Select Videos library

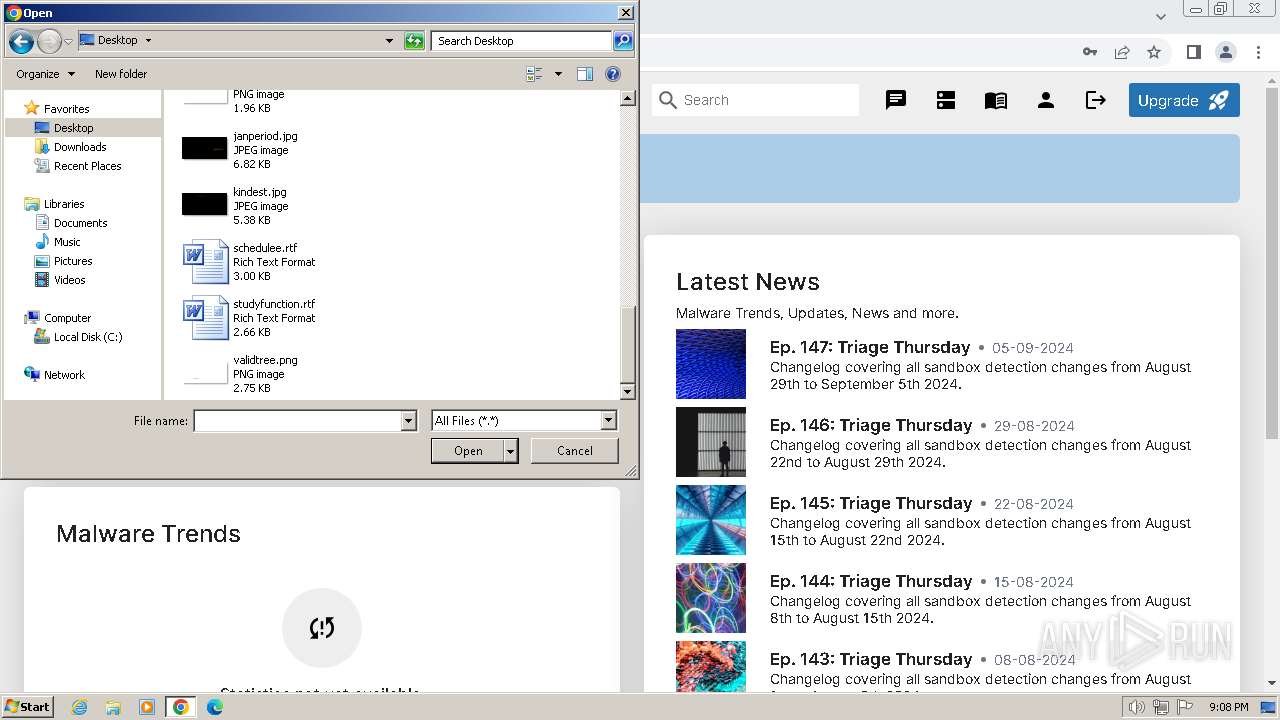pos(69,280)
